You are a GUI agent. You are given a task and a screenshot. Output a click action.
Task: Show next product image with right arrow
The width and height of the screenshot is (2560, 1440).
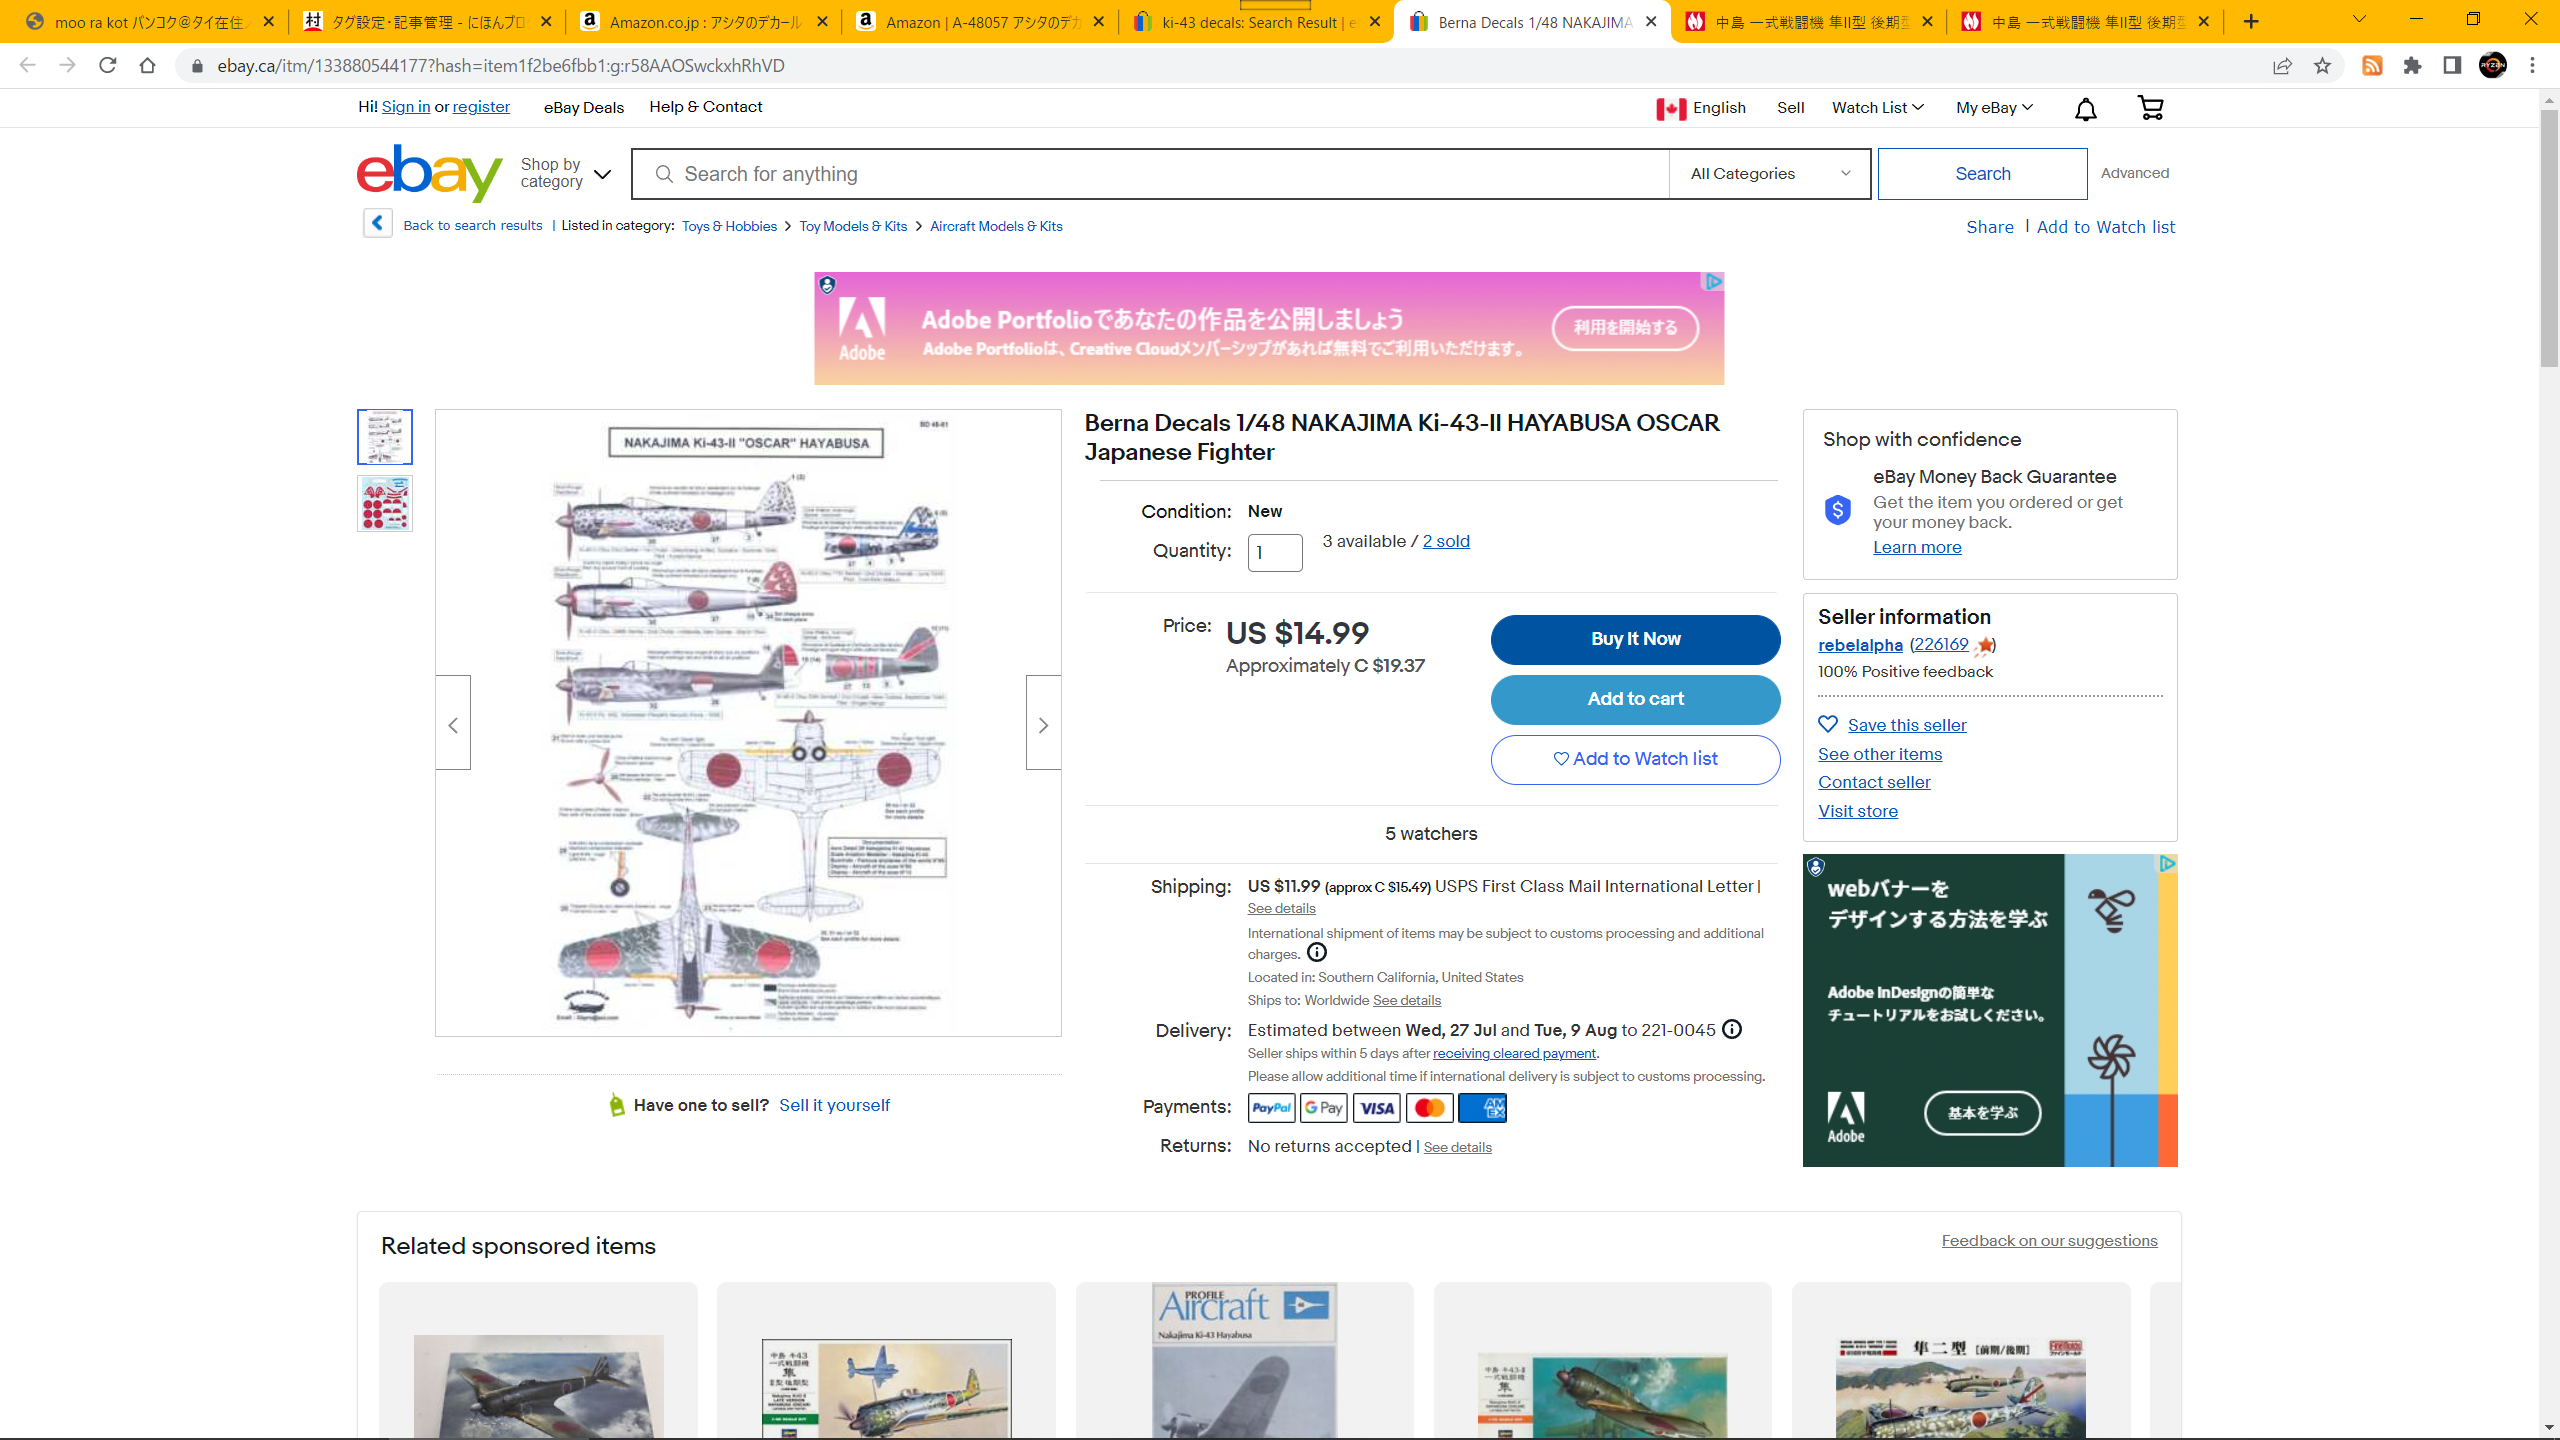pyautogui.click(x=1043, y=723)
